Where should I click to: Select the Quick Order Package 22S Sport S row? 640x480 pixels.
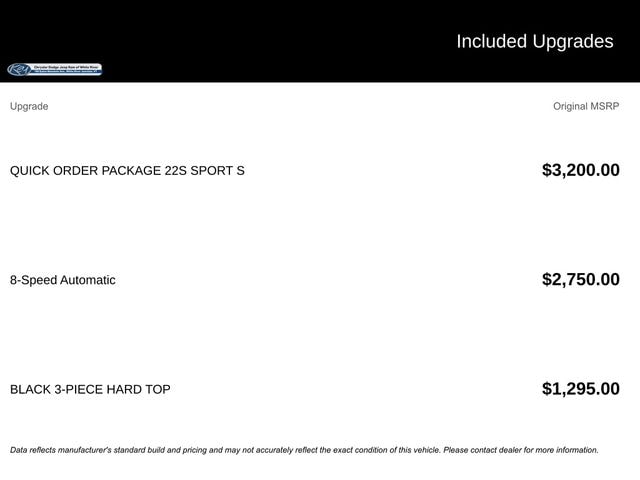click(127, 170)
